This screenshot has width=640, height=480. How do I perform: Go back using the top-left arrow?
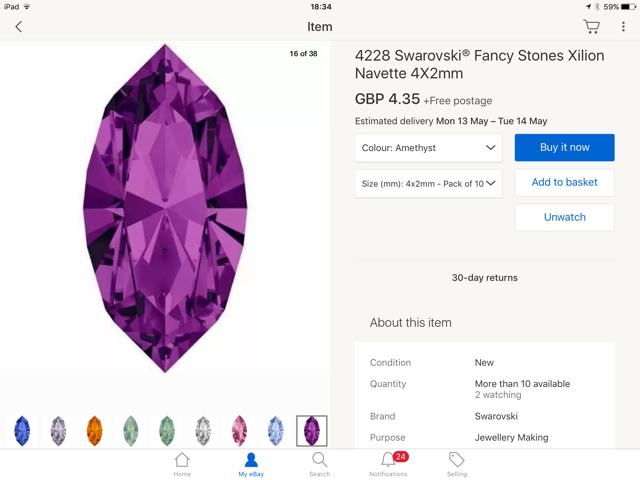[18, 27]
